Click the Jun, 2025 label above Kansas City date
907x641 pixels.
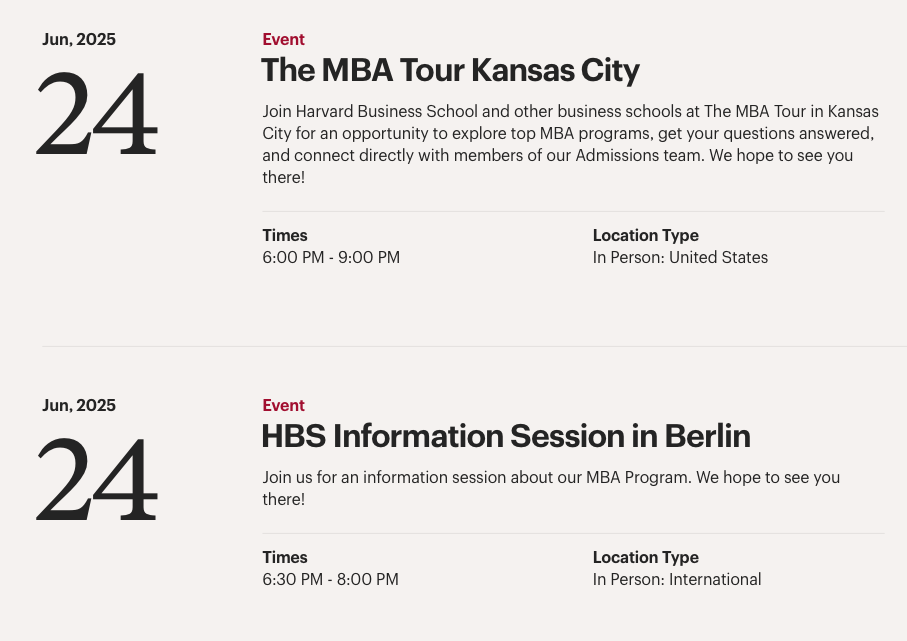(79, 39)
